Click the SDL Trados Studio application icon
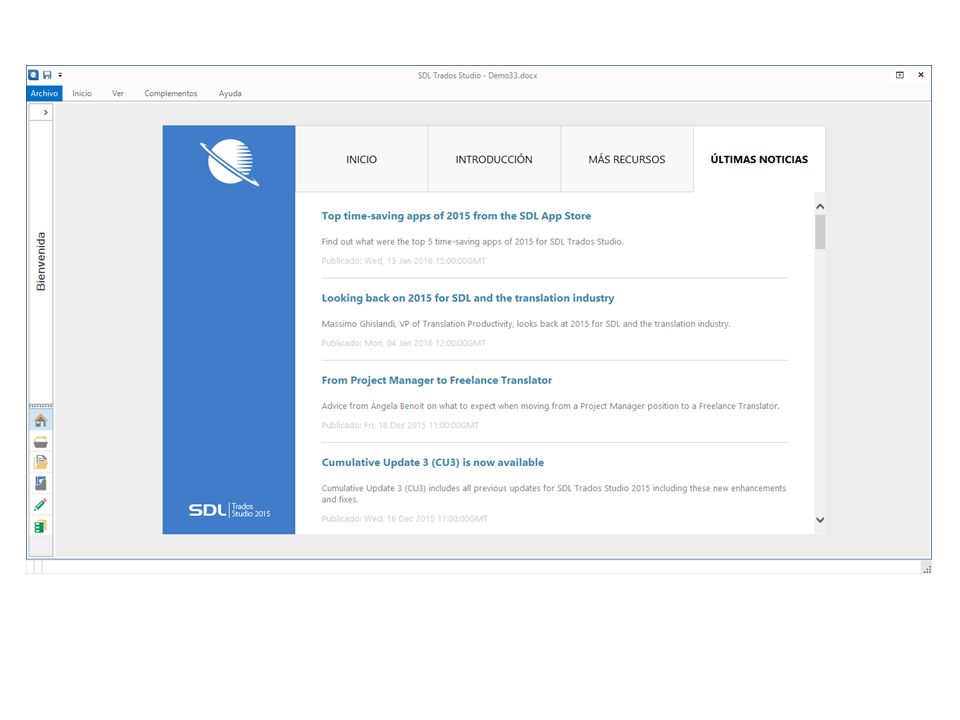Screen dimensions: 960x720 34,75
